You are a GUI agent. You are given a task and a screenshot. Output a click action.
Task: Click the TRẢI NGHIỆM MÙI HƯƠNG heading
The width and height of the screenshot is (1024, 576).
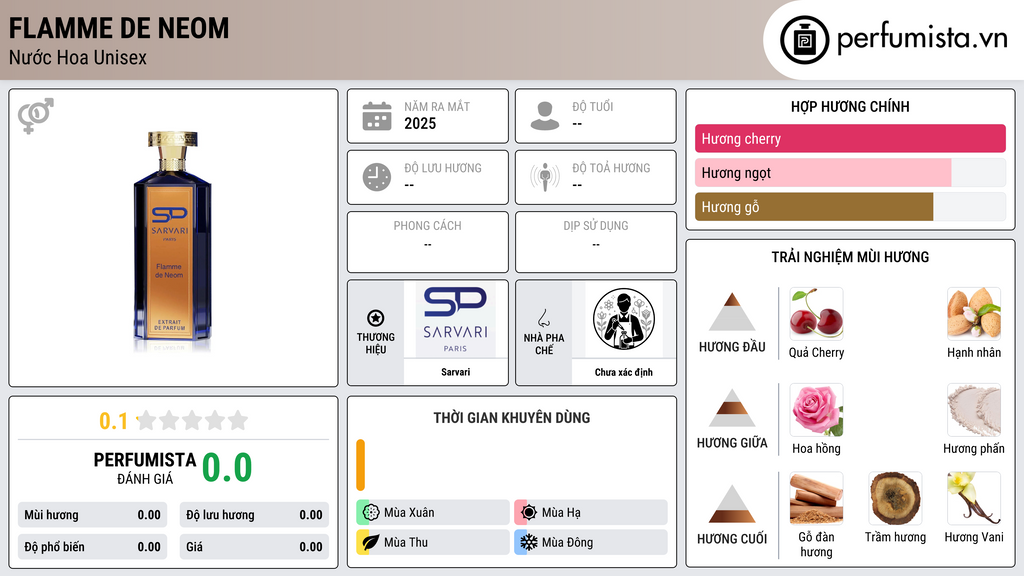pos(850,257)
